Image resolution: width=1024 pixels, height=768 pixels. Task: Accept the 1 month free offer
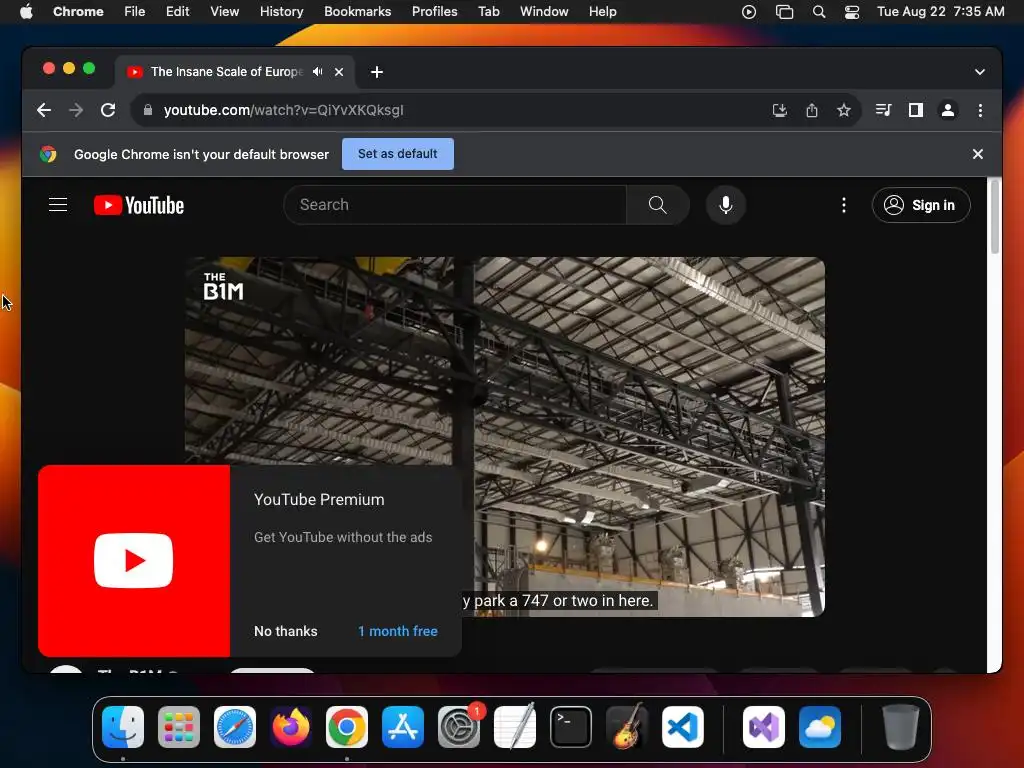[x=398, y=632]
